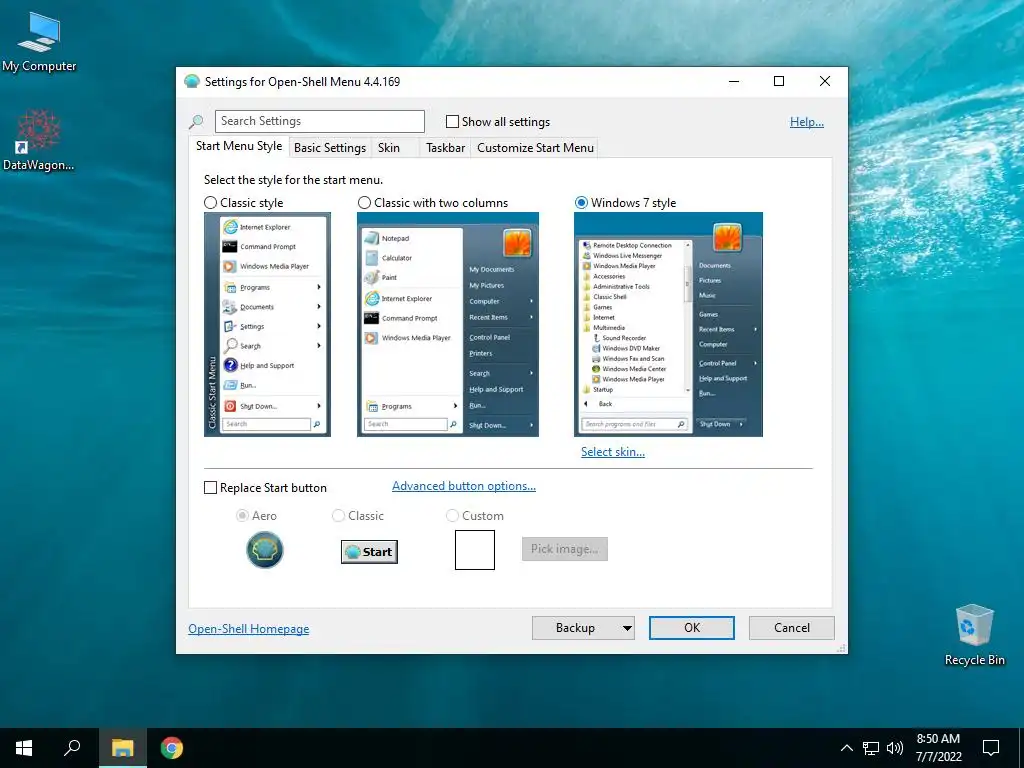Switch to Basic Settings tab

click(330, 148)
